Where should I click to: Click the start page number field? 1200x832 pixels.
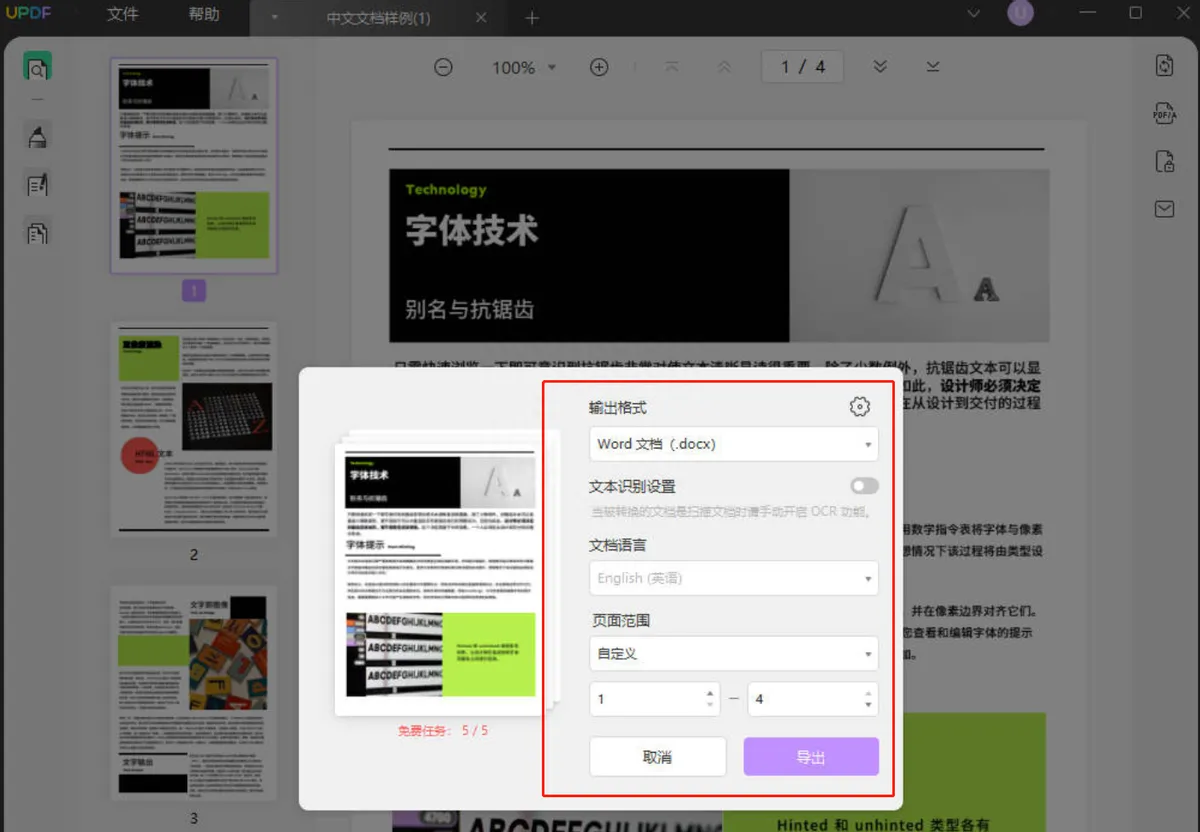645,699
